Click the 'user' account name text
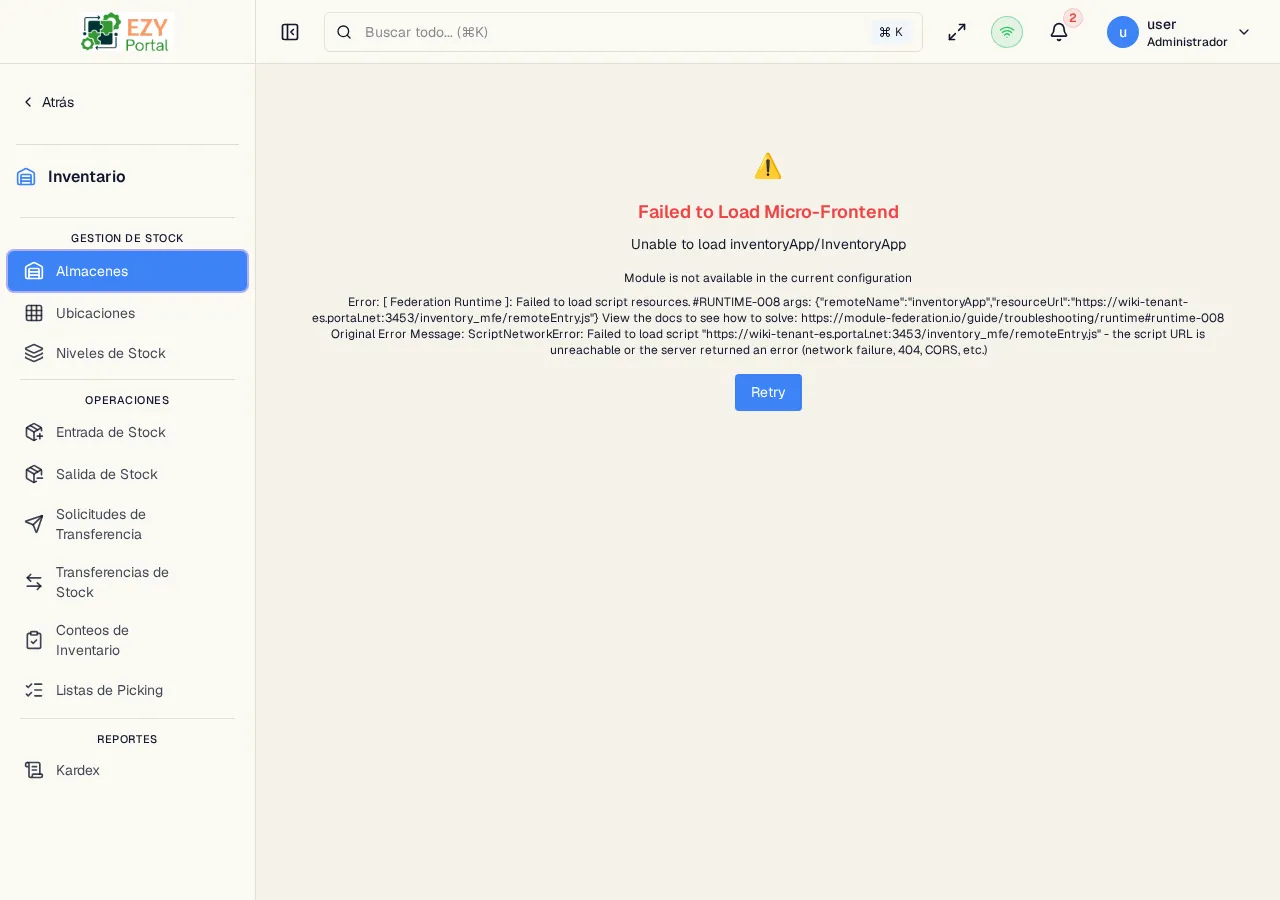1280x900 pixels. 1162,24
